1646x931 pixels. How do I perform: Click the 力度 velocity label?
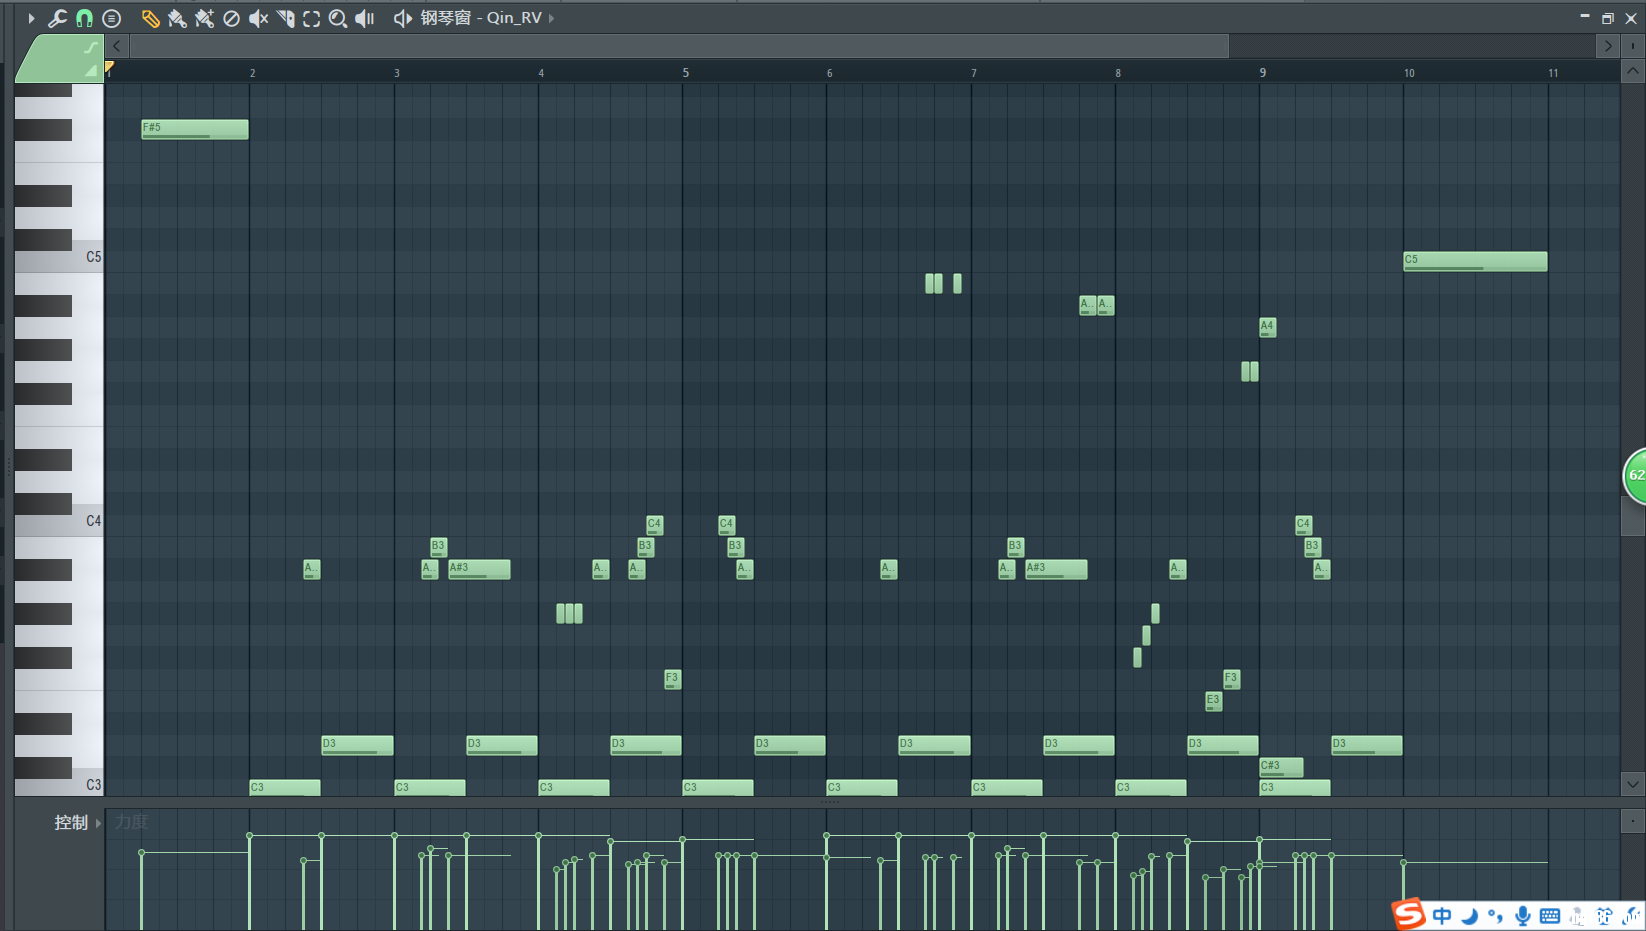[x=131, y=822]
